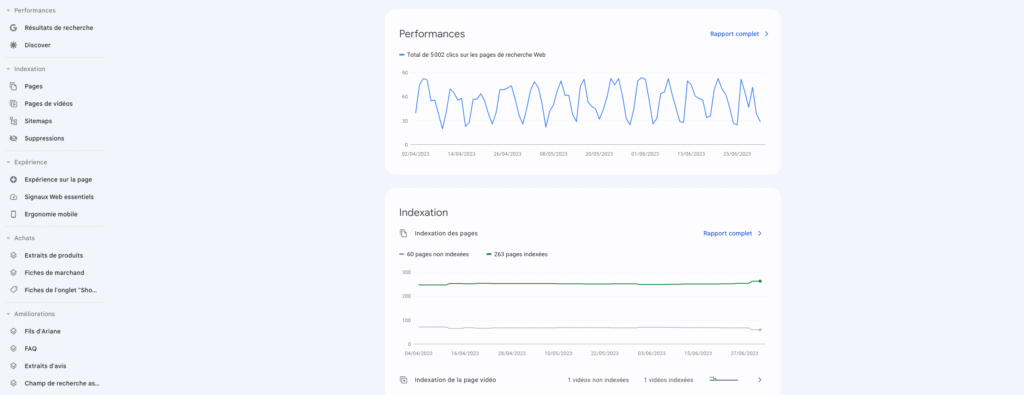Open the video indexing row chevron
The width and height of the screenshot is (1024, 395).
[760, 379]
